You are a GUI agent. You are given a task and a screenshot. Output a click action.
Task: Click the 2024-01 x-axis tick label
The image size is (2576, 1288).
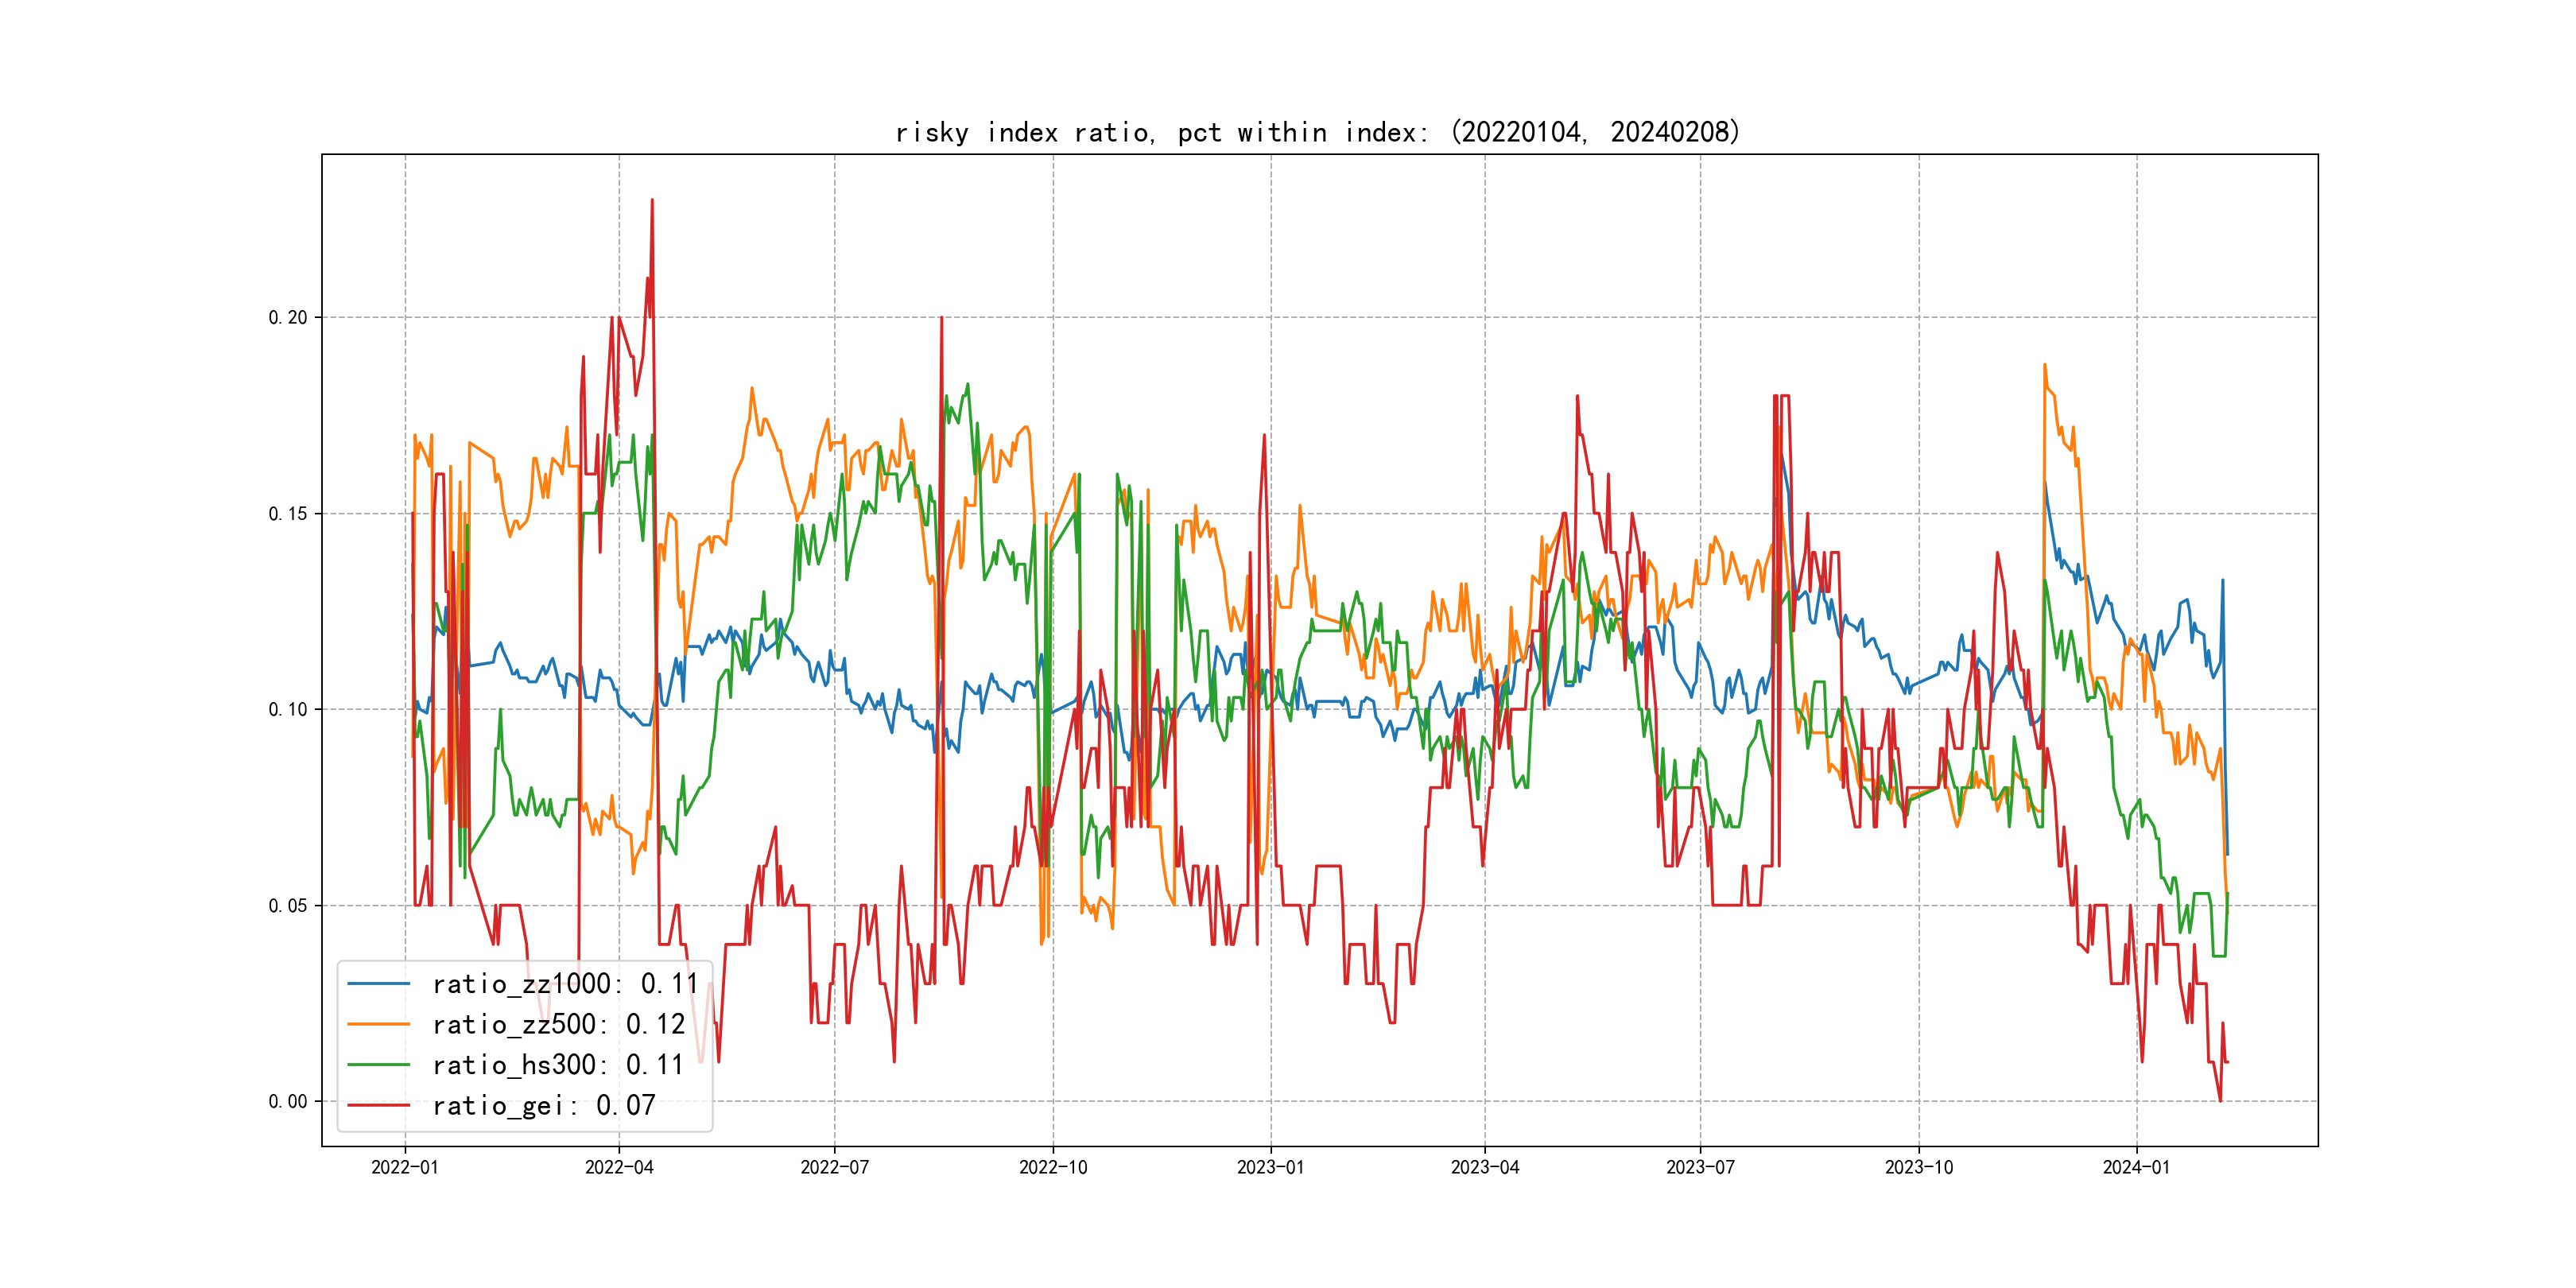(x=2137, y=1167)
